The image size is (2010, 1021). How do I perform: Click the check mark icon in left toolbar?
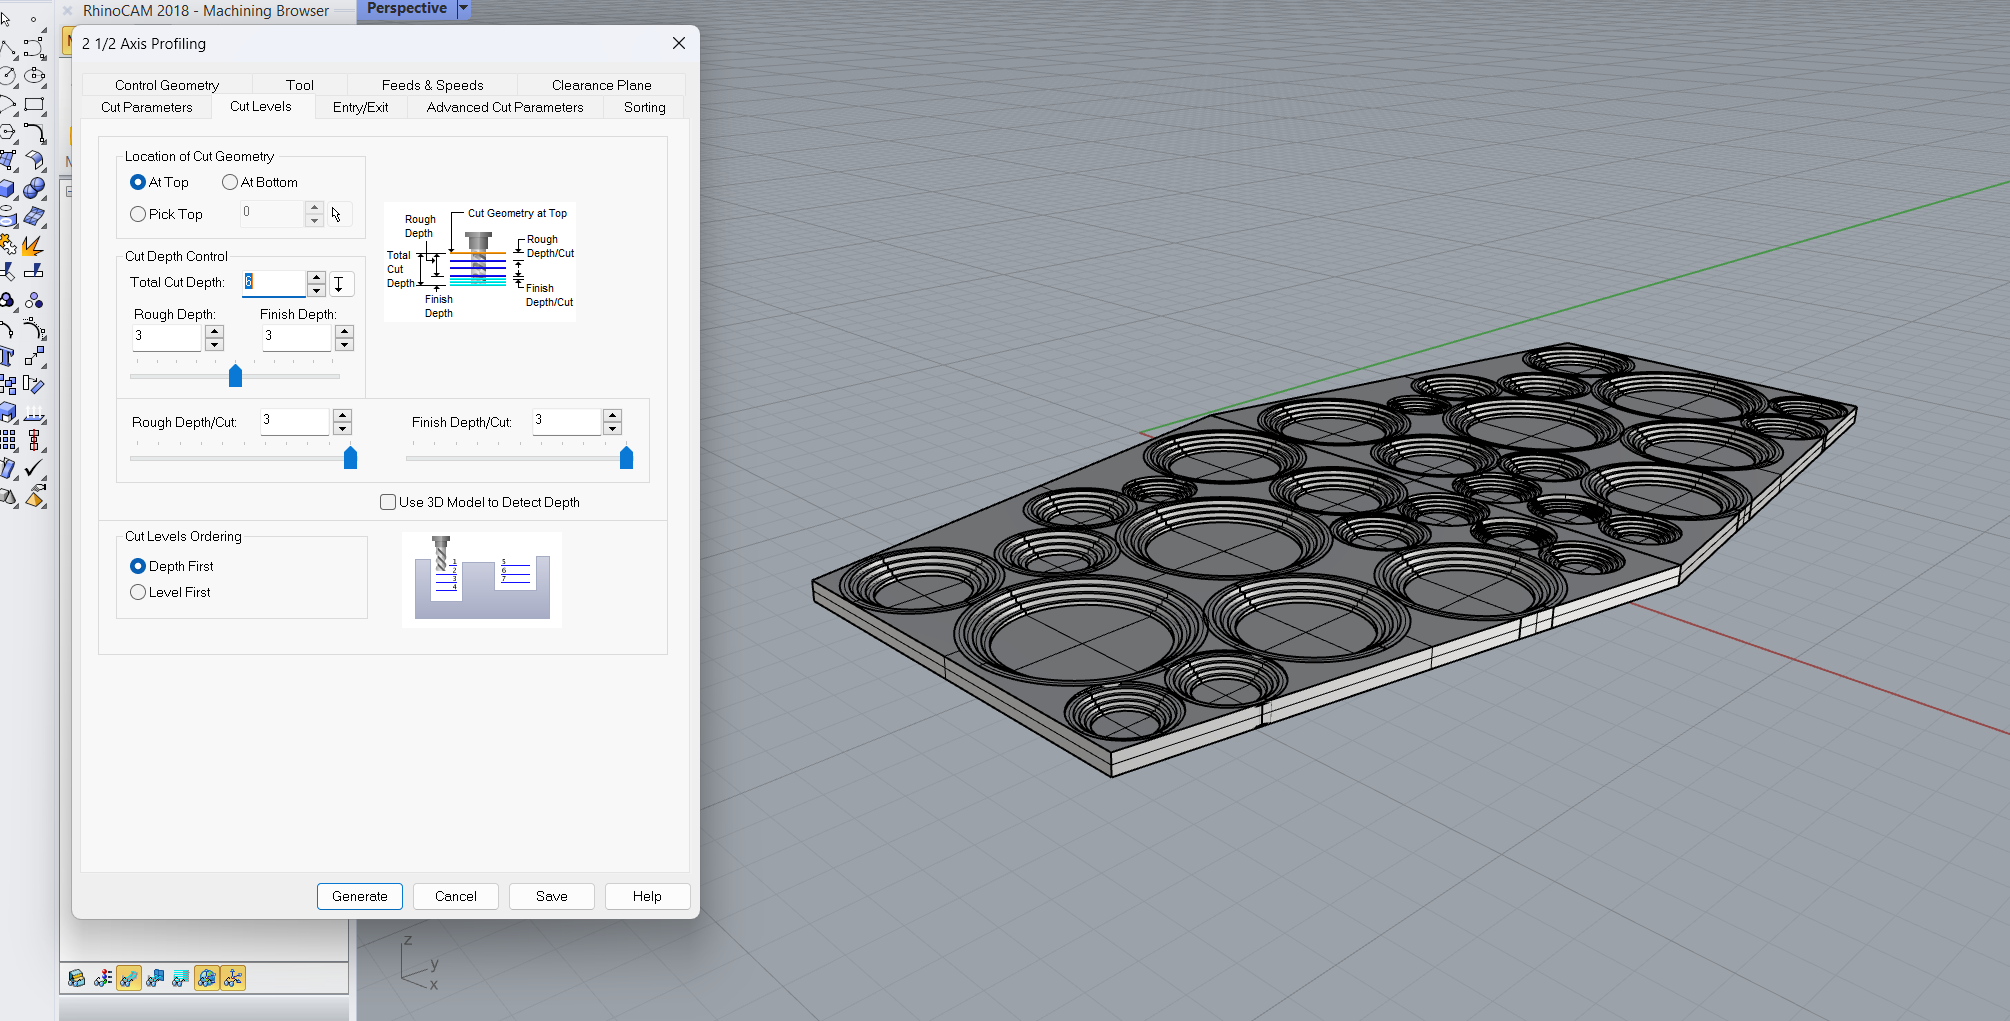pyautogui.click(x=34, y=468)
